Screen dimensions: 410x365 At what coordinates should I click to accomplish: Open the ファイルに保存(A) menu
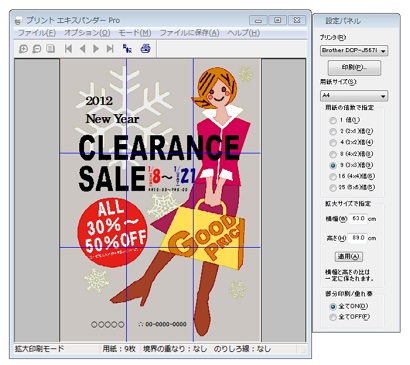click(190, 33)
